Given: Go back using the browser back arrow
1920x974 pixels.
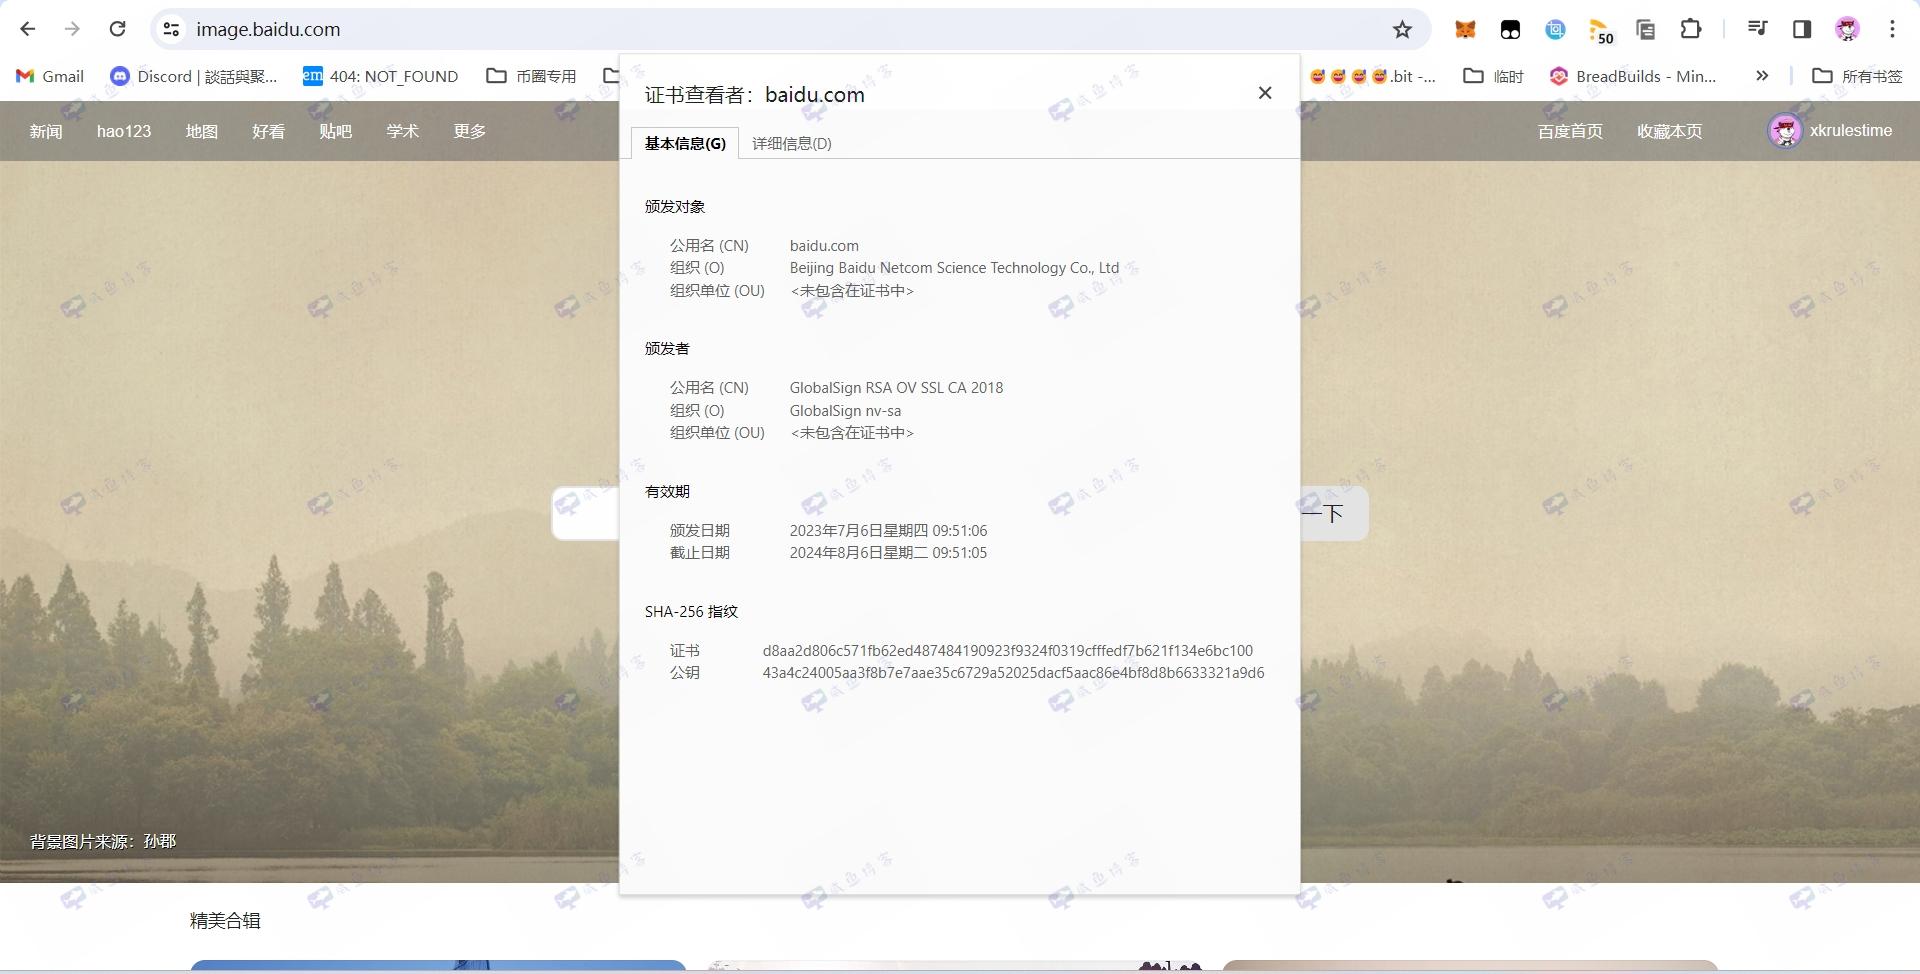Looking at the screenshot, I should pyautogui.click(x=28, y=29).
